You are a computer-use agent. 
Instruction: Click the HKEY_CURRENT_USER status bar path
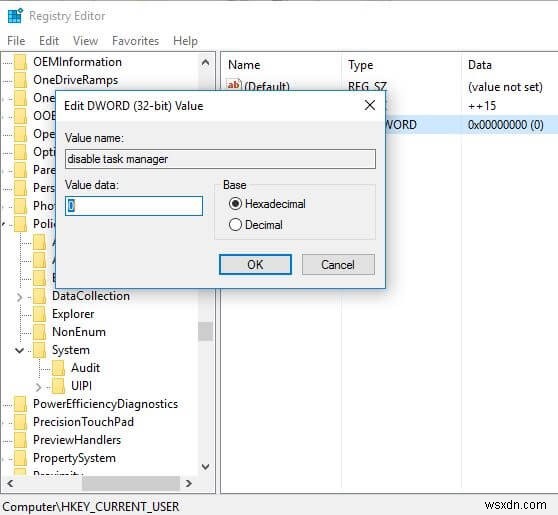(x=90, y=507)
